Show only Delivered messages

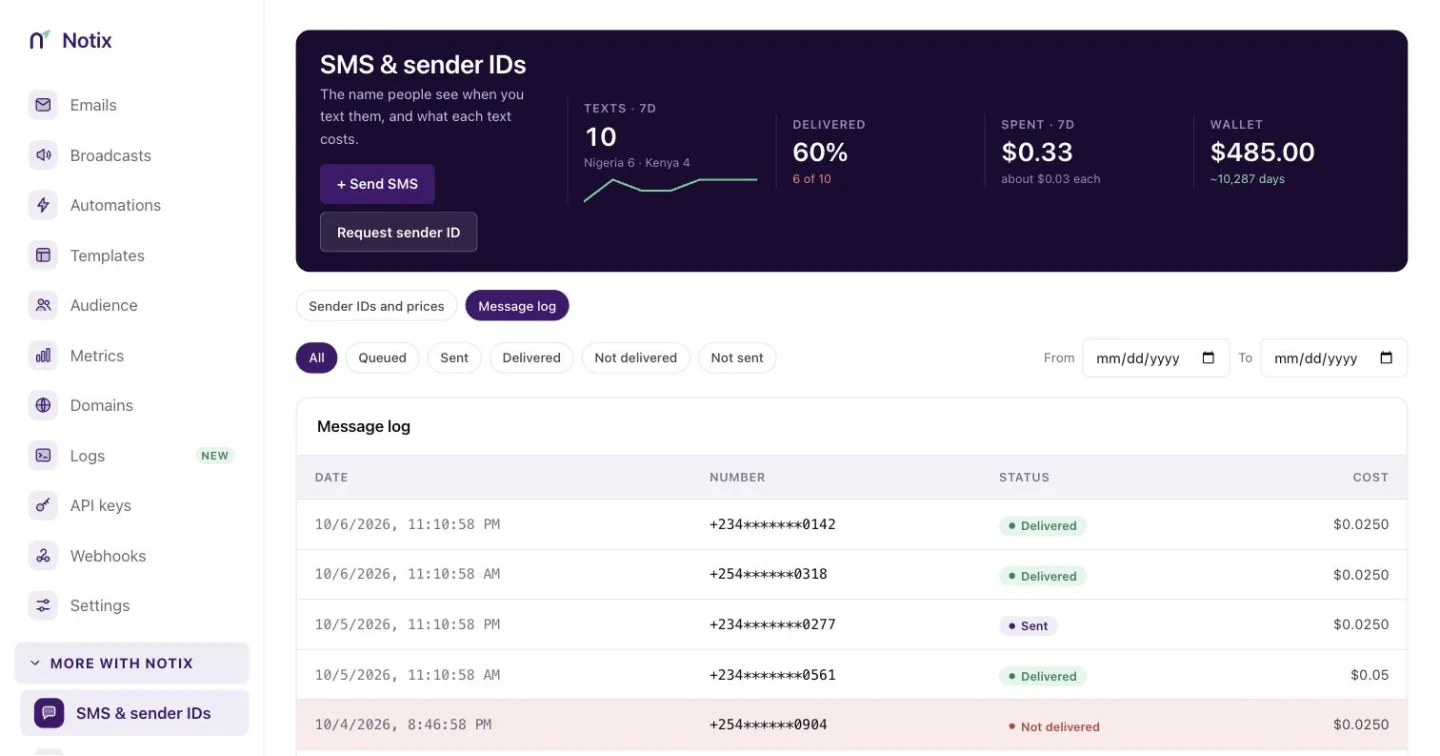[x=531, y=358]
